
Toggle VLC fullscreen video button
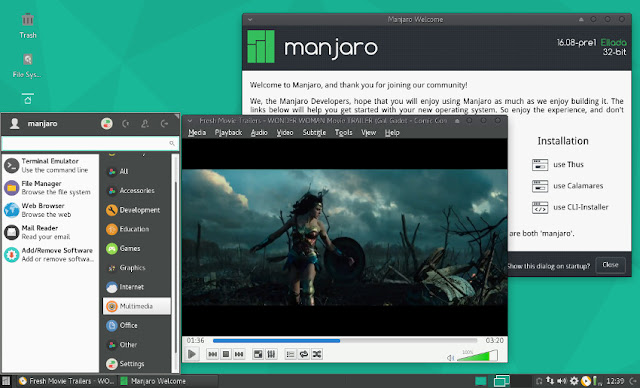[x=258, y=354]
